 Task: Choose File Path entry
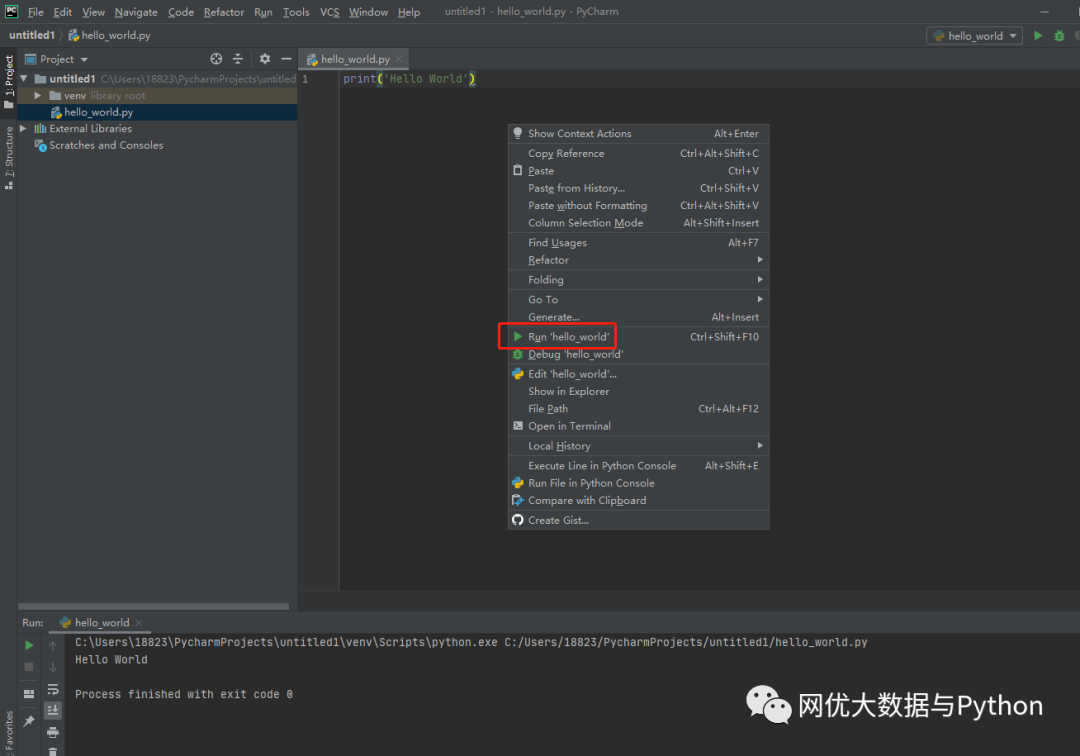(x=638, y=408)
